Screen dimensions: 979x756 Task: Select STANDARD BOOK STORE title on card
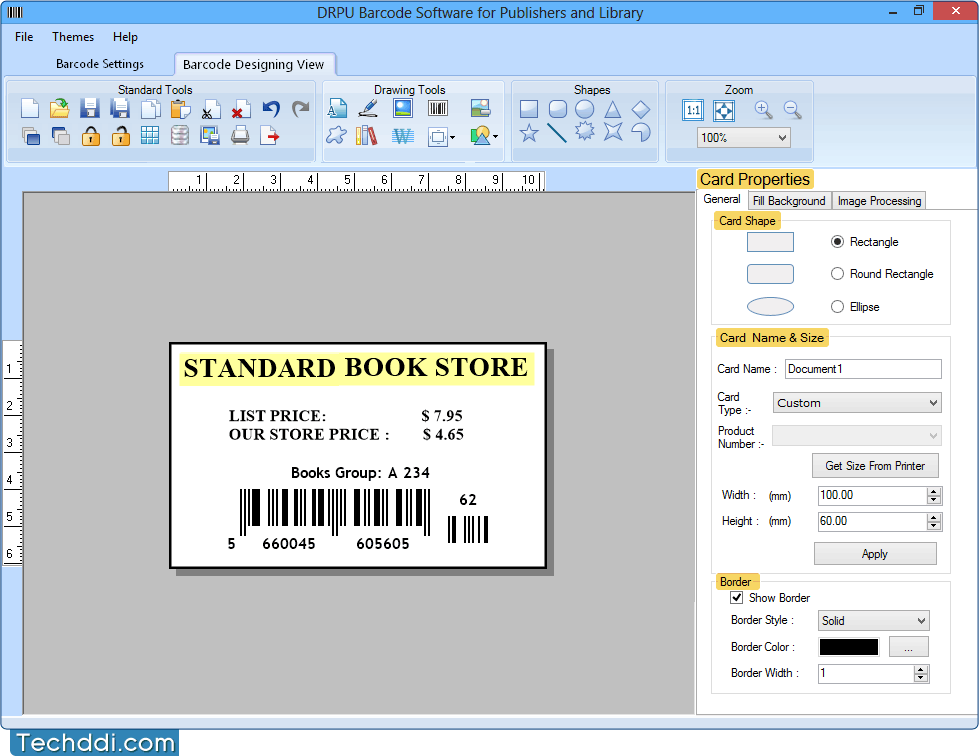click(357, 368)
